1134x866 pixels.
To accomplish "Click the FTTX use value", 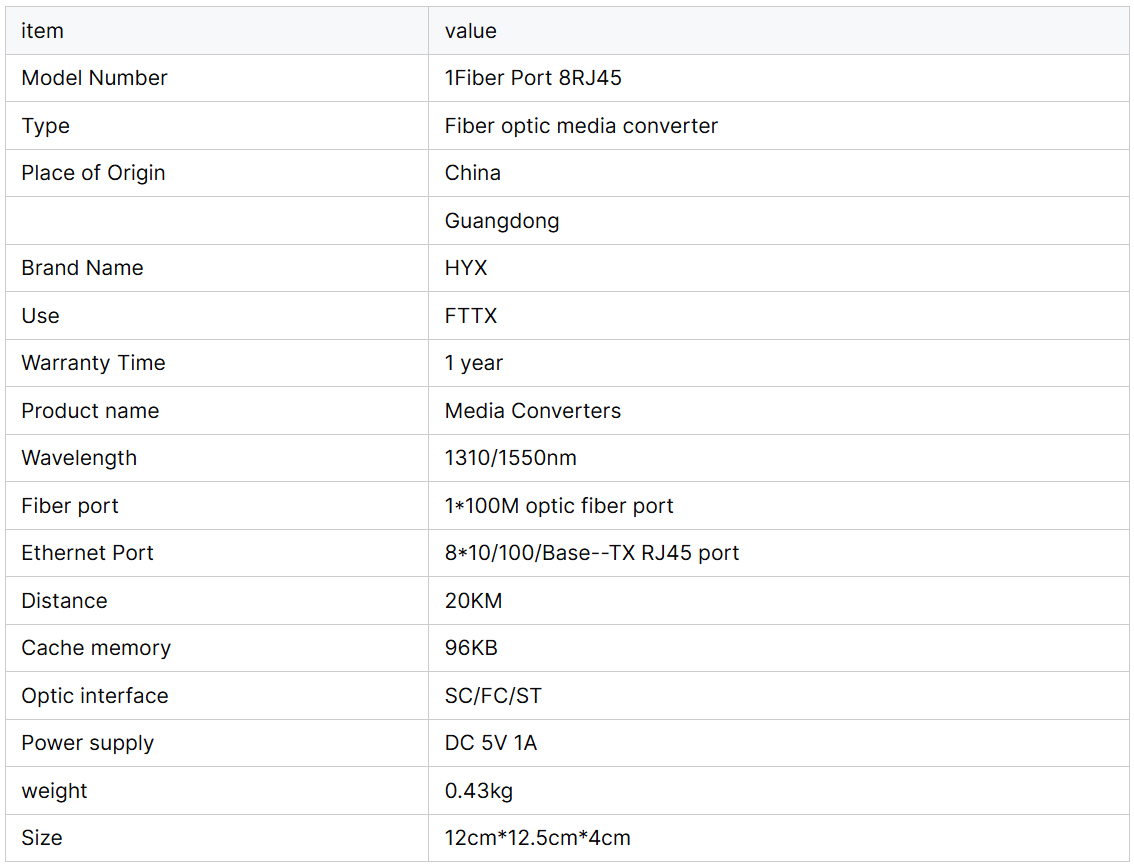I will click(470, 316).
